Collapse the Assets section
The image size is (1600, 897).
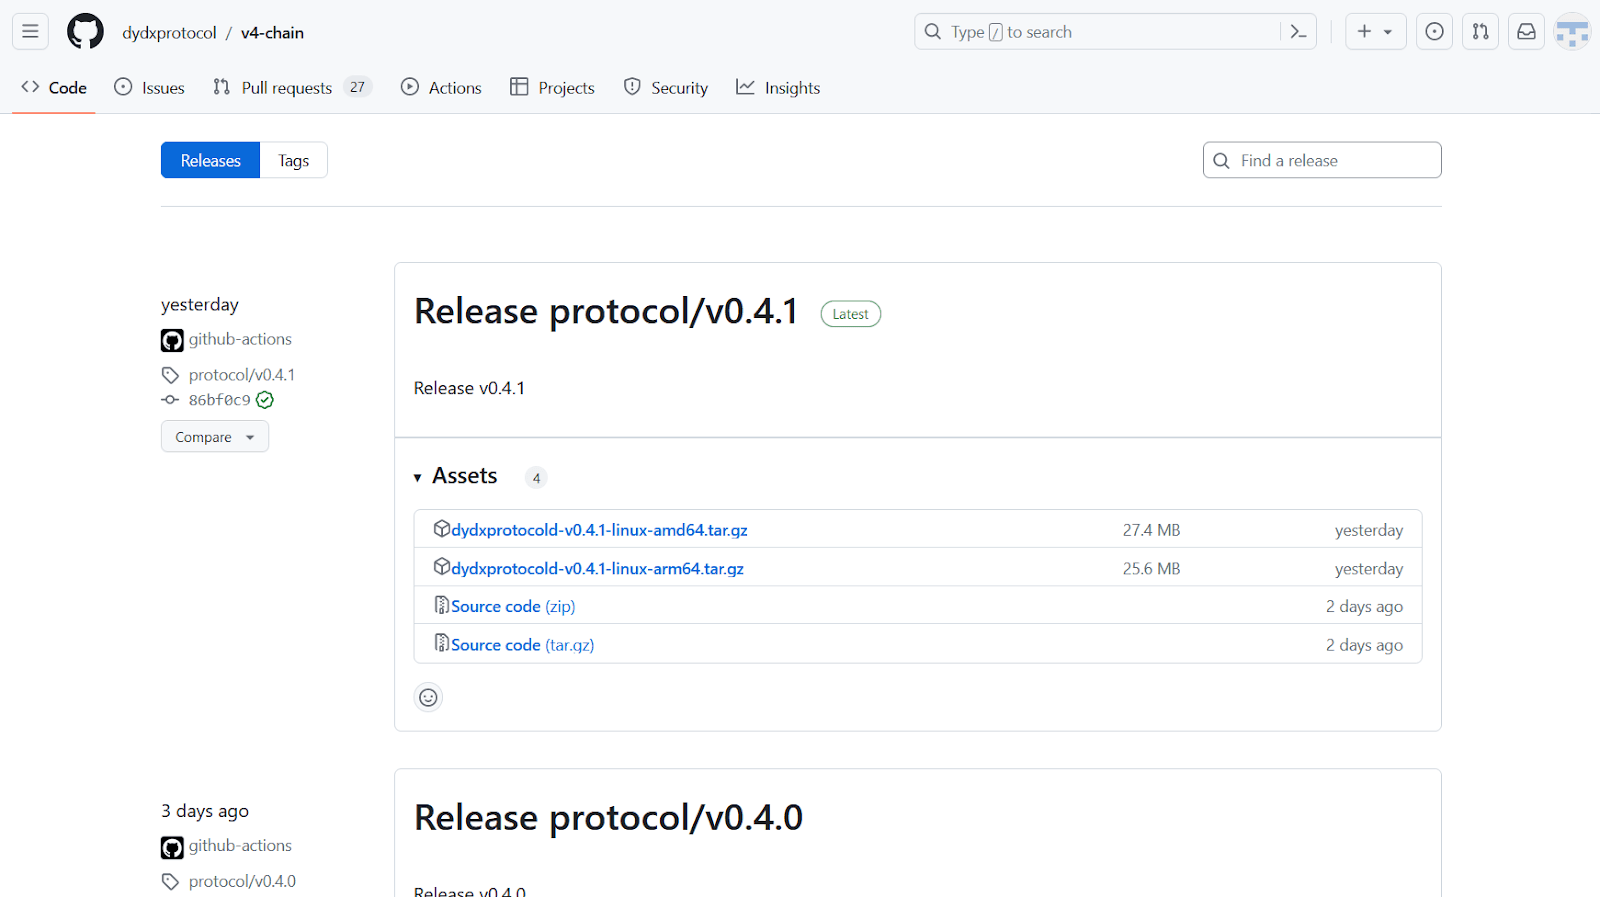click(x=456, y=477)
